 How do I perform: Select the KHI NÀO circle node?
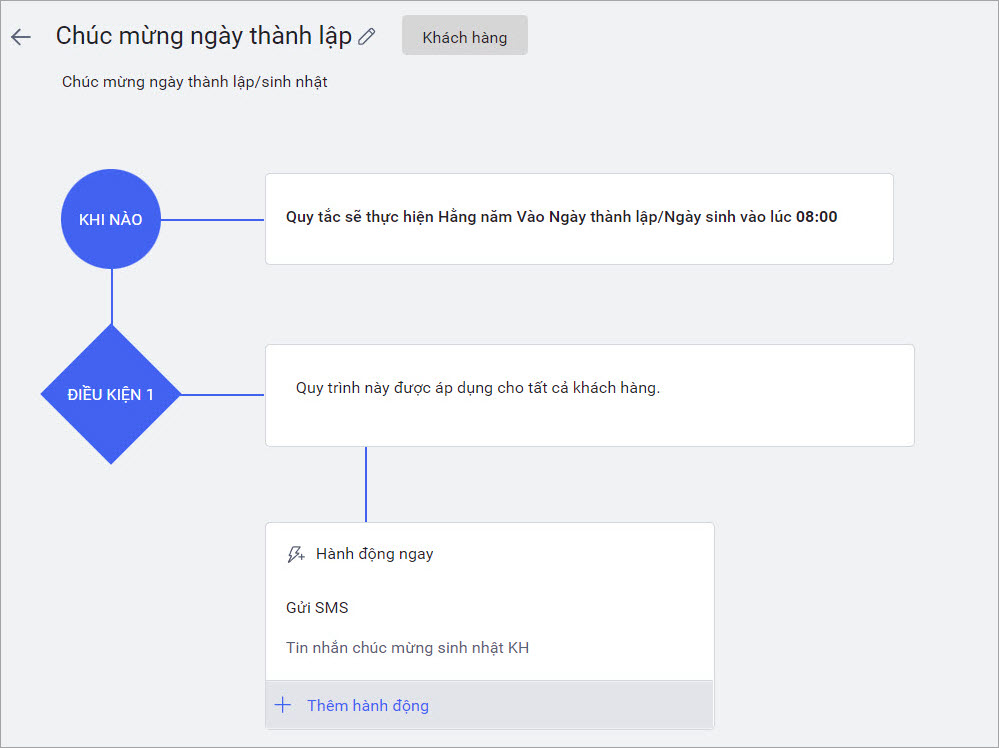(x=111, y=219)
